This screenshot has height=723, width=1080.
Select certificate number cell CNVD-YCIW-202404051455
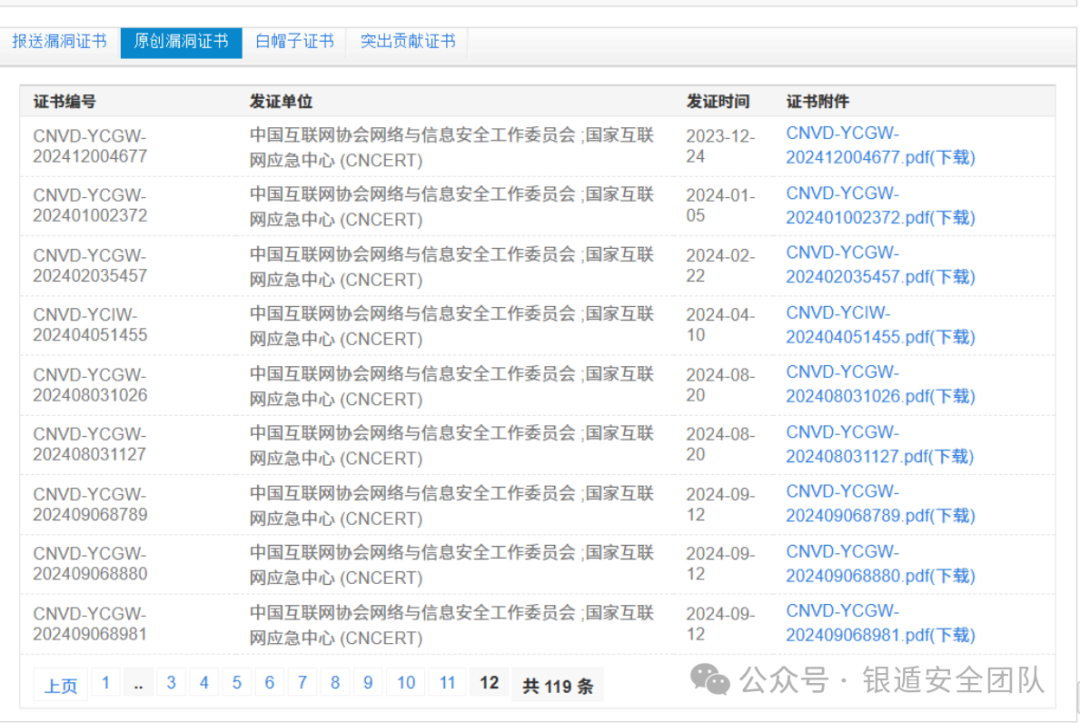[90, 324]
